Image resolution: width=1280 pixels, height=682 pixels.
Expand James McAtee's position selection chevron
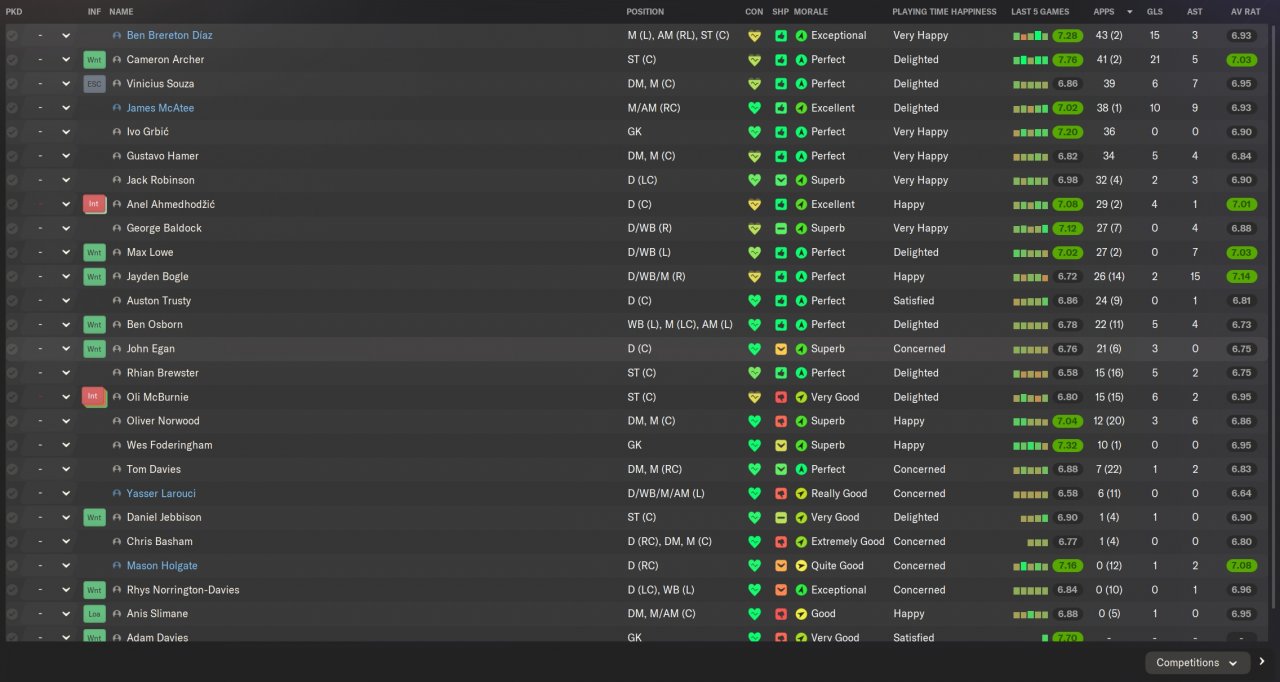[x=66, y=108]
